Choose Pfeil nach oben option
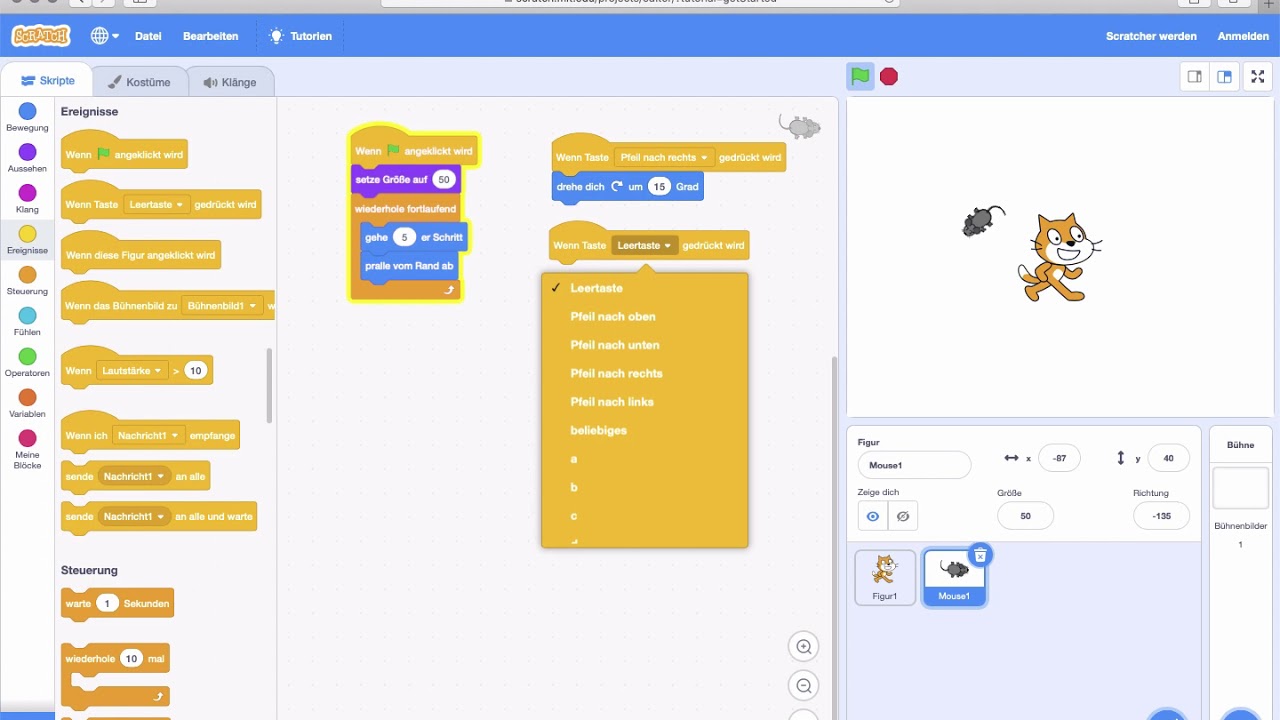 pyautogui.click(x=645, y=316)
